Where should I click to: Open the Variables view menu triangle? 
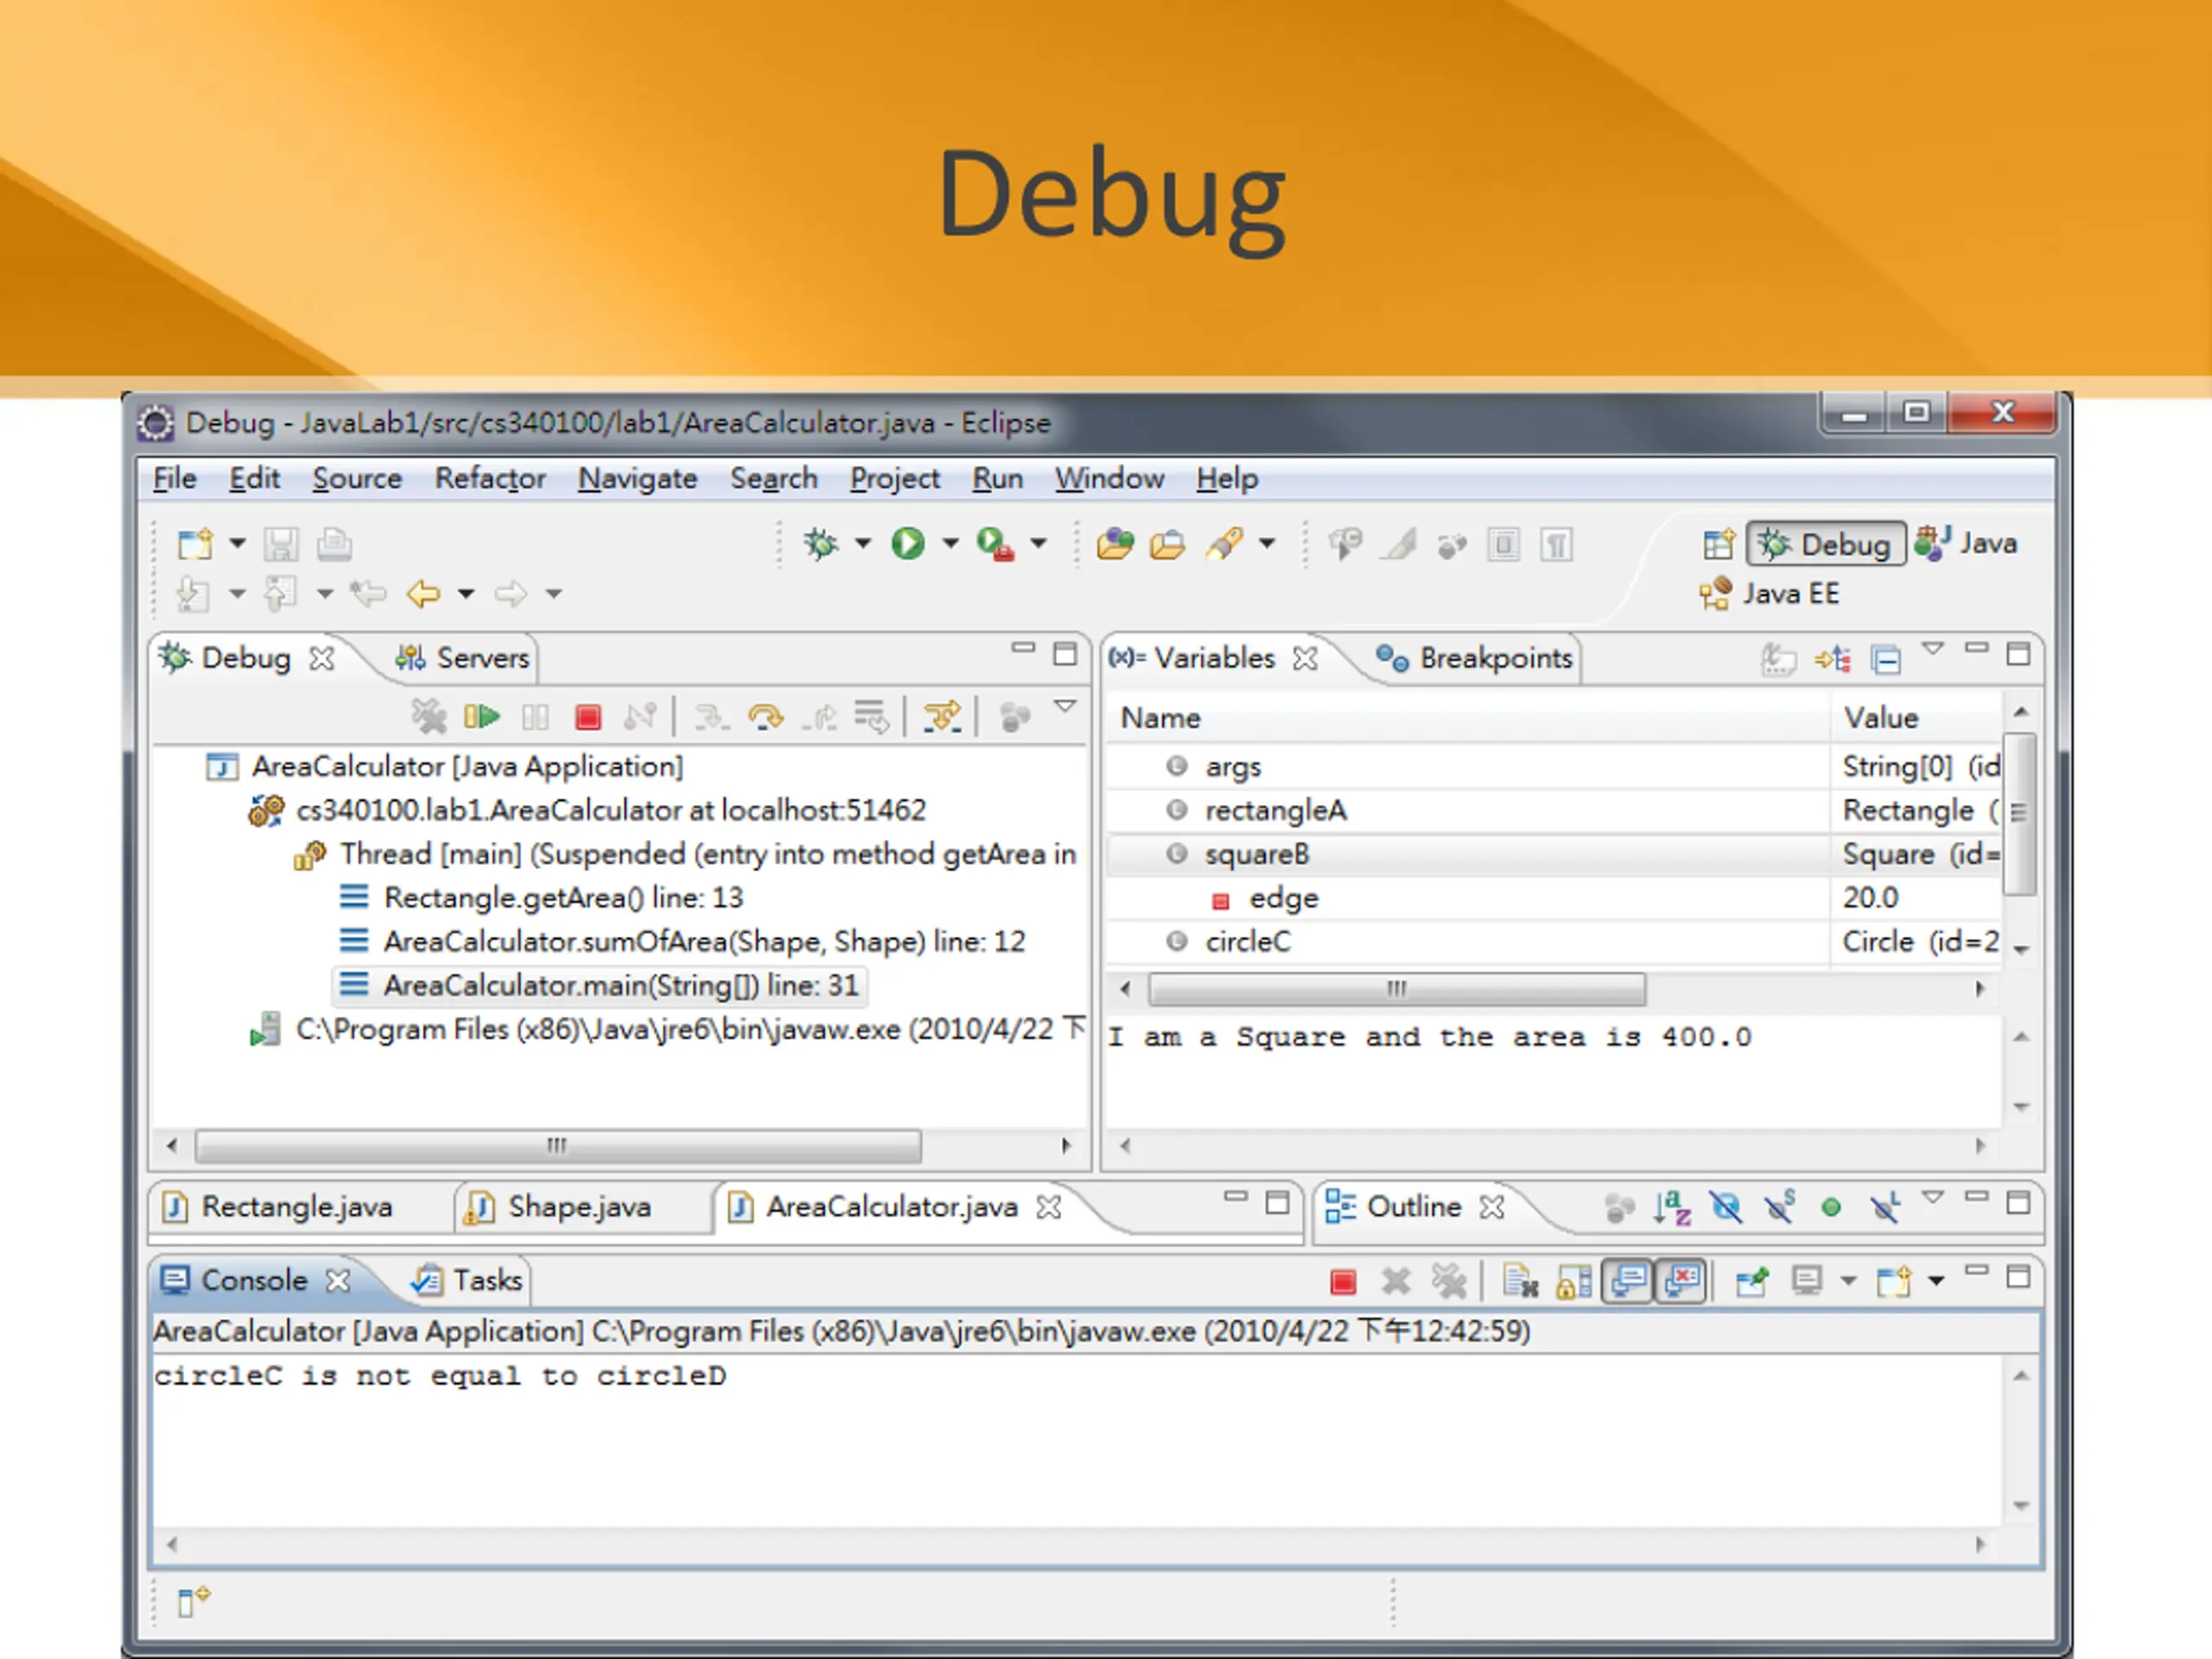pyautogui.click(x=1933, y=649)
